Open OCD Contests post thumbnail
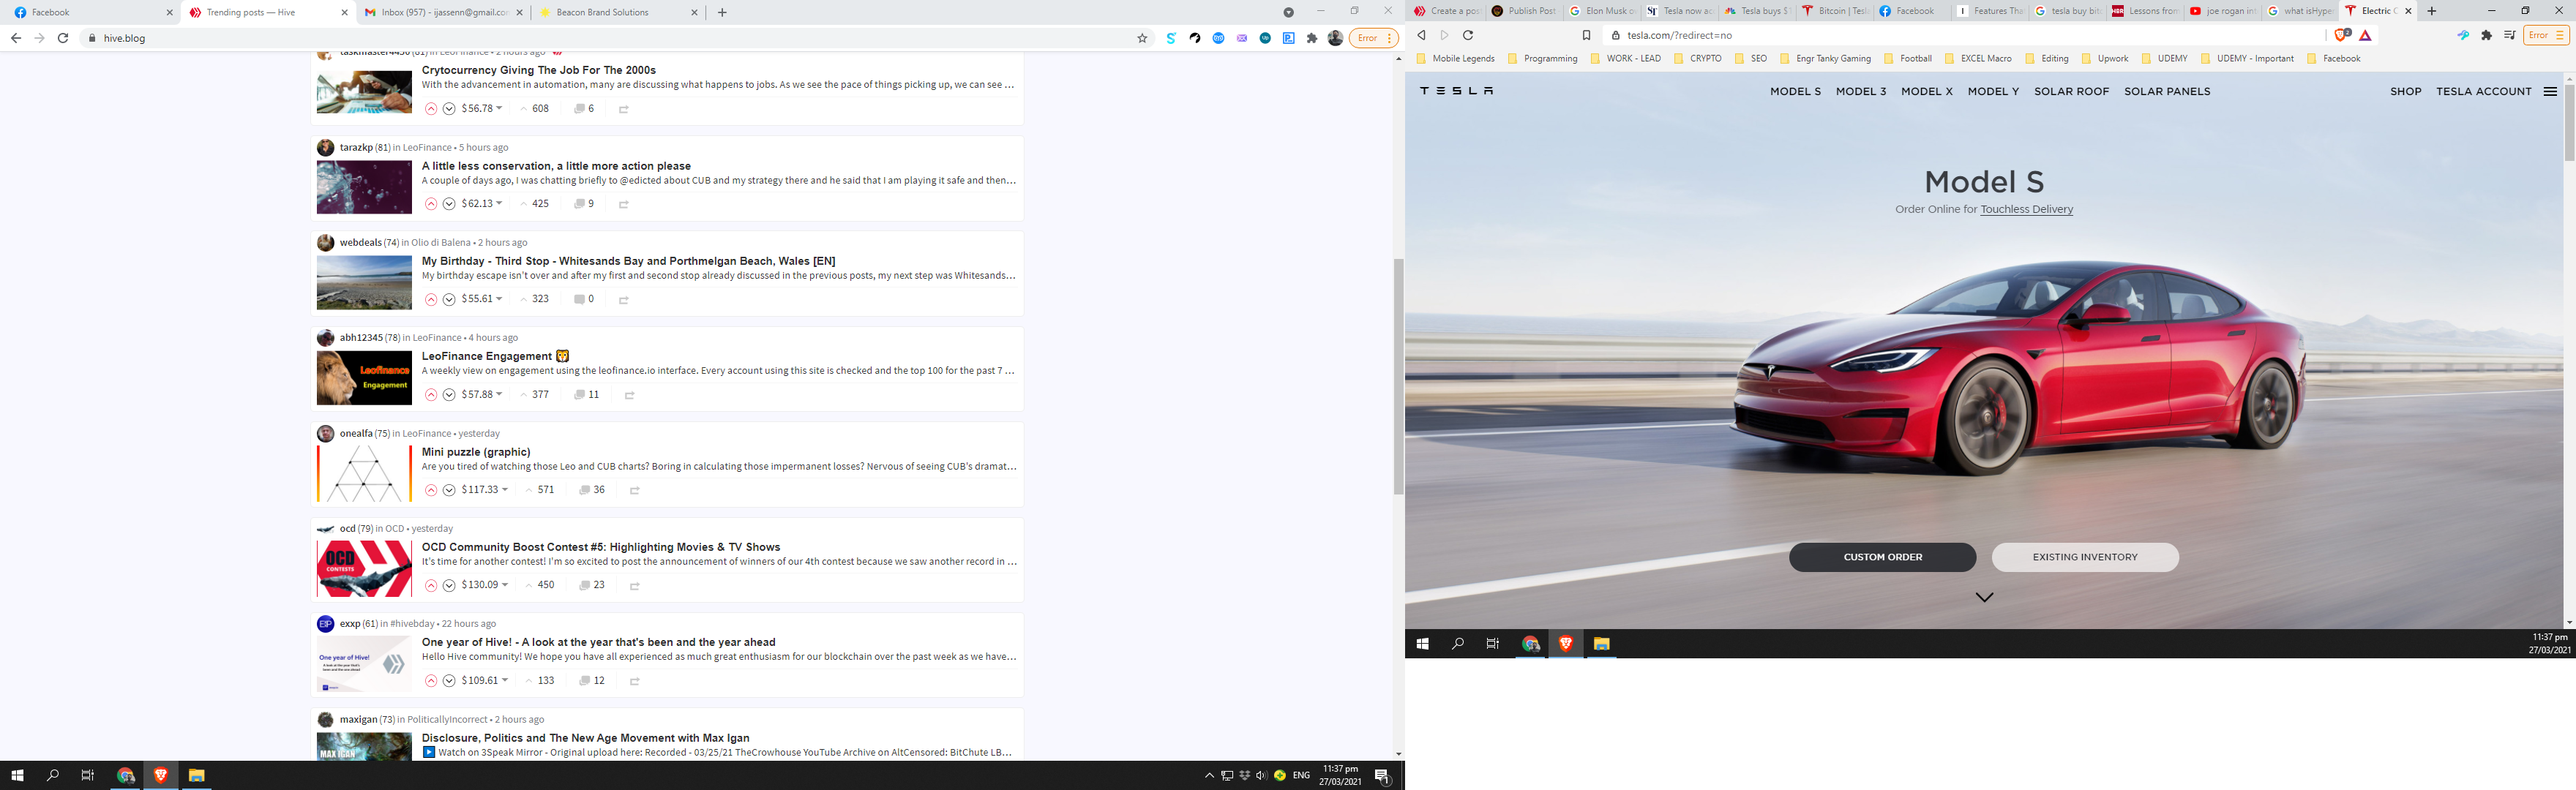Image resolution: width=2576 pixels, height=790 pixels. (364, 568)
